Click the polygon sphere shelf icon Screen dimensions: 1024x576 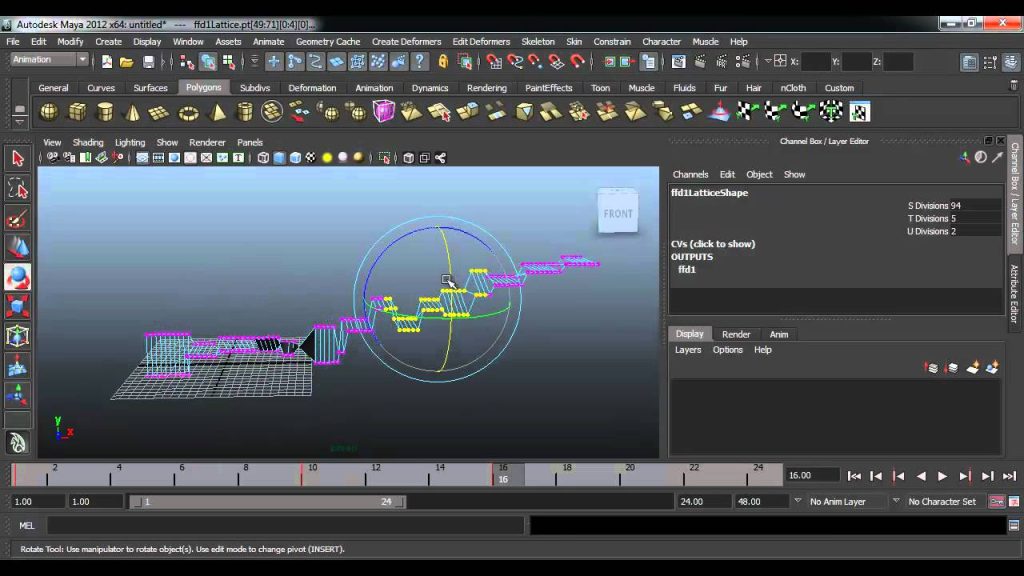(49, 112)
